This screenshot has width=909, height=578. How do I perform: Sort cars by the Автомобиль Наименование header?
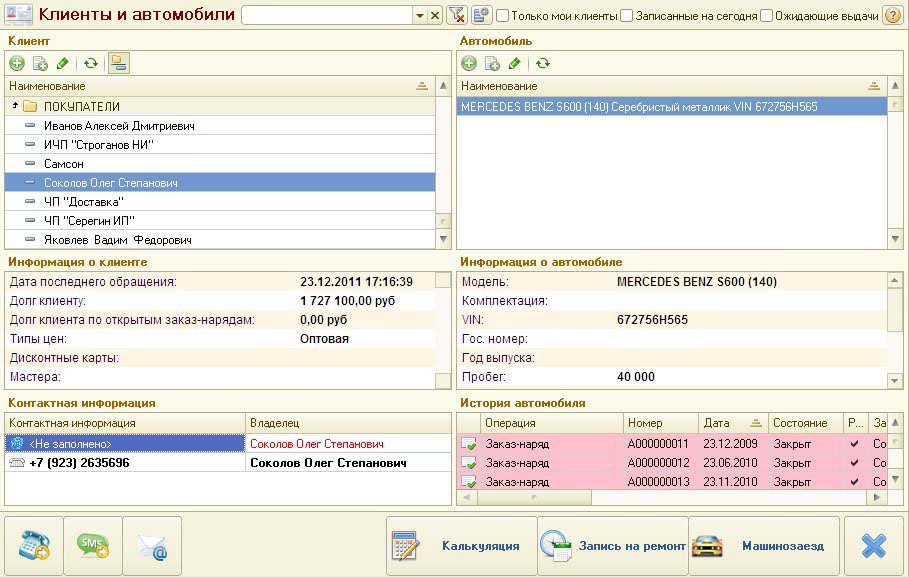pyautogui.click(x=671, y=86)
